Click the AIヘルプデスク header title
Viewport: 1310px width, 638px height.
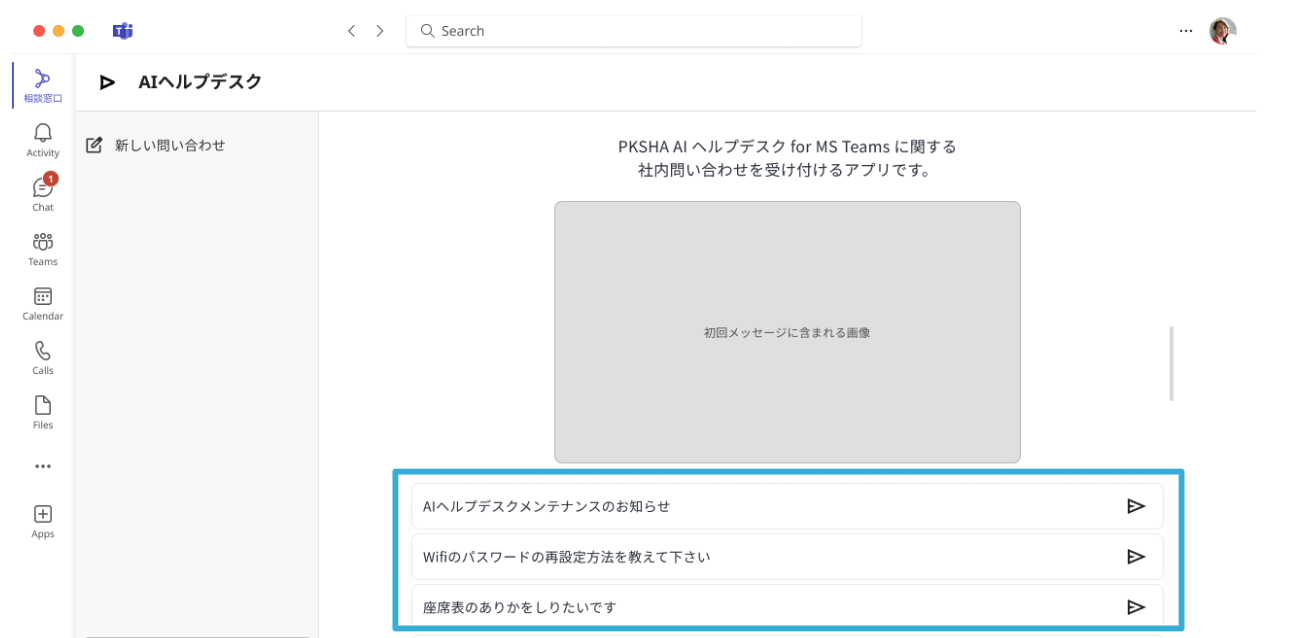coord(200,82)
